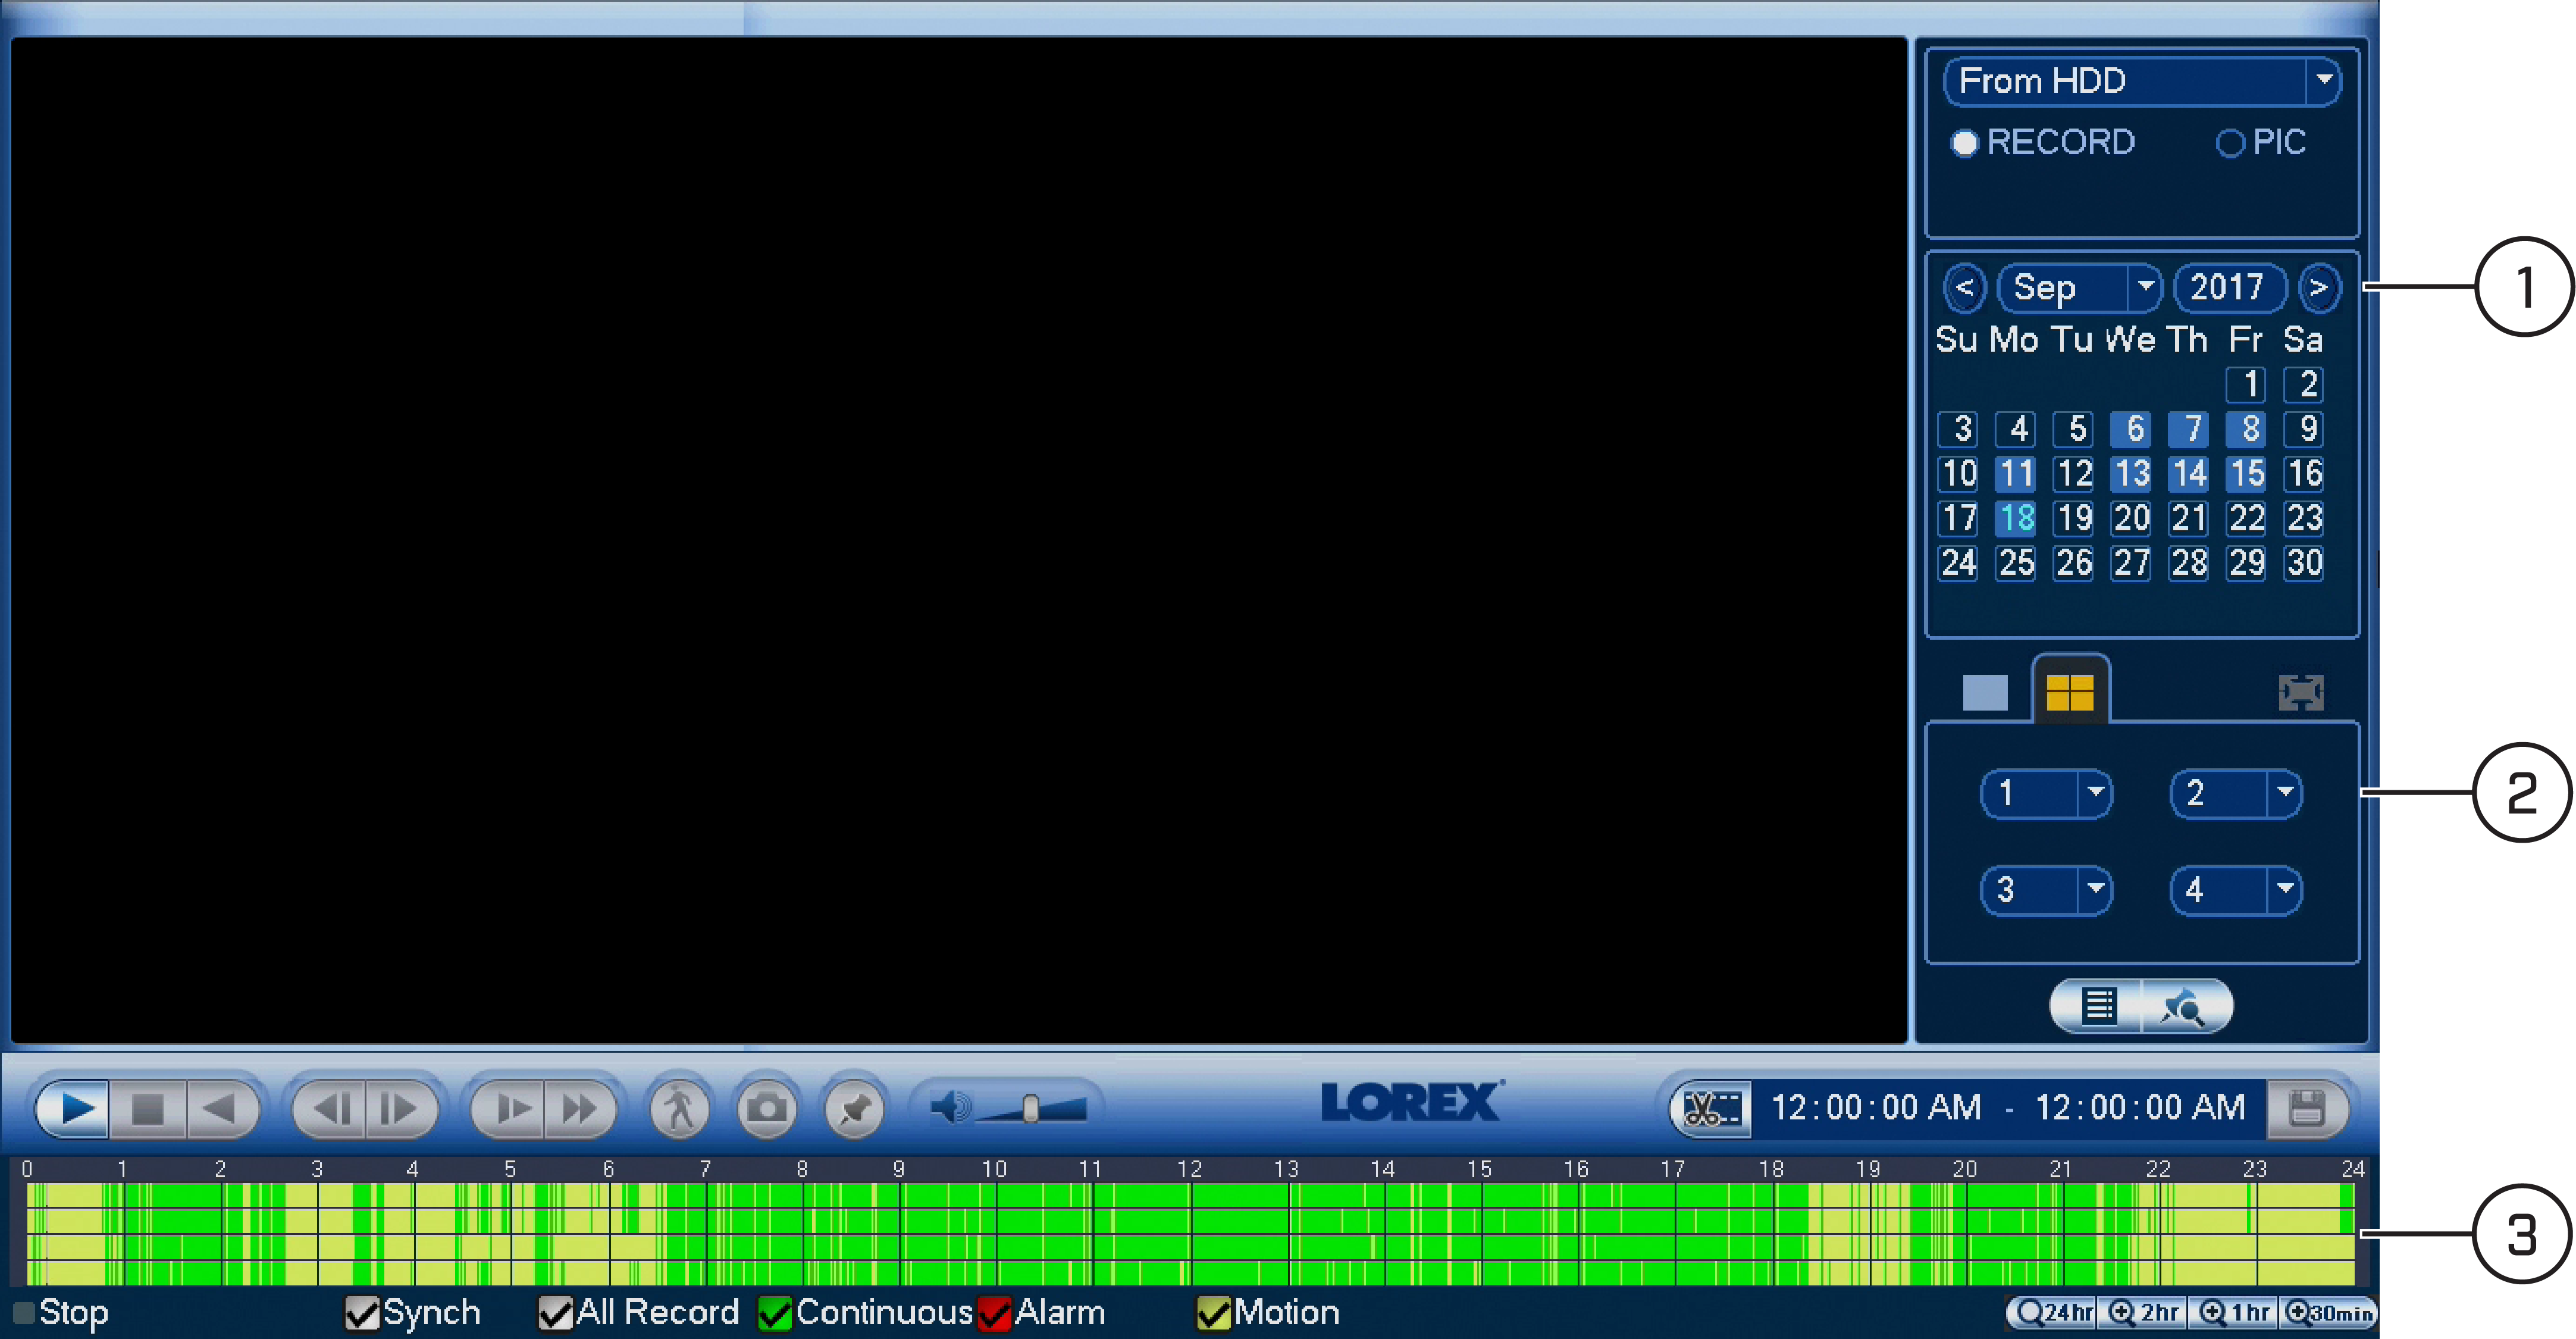Expand channel 3 selection dropdown
The width and height of the screenshot is (2576, 1339).
pos(2094,889)
